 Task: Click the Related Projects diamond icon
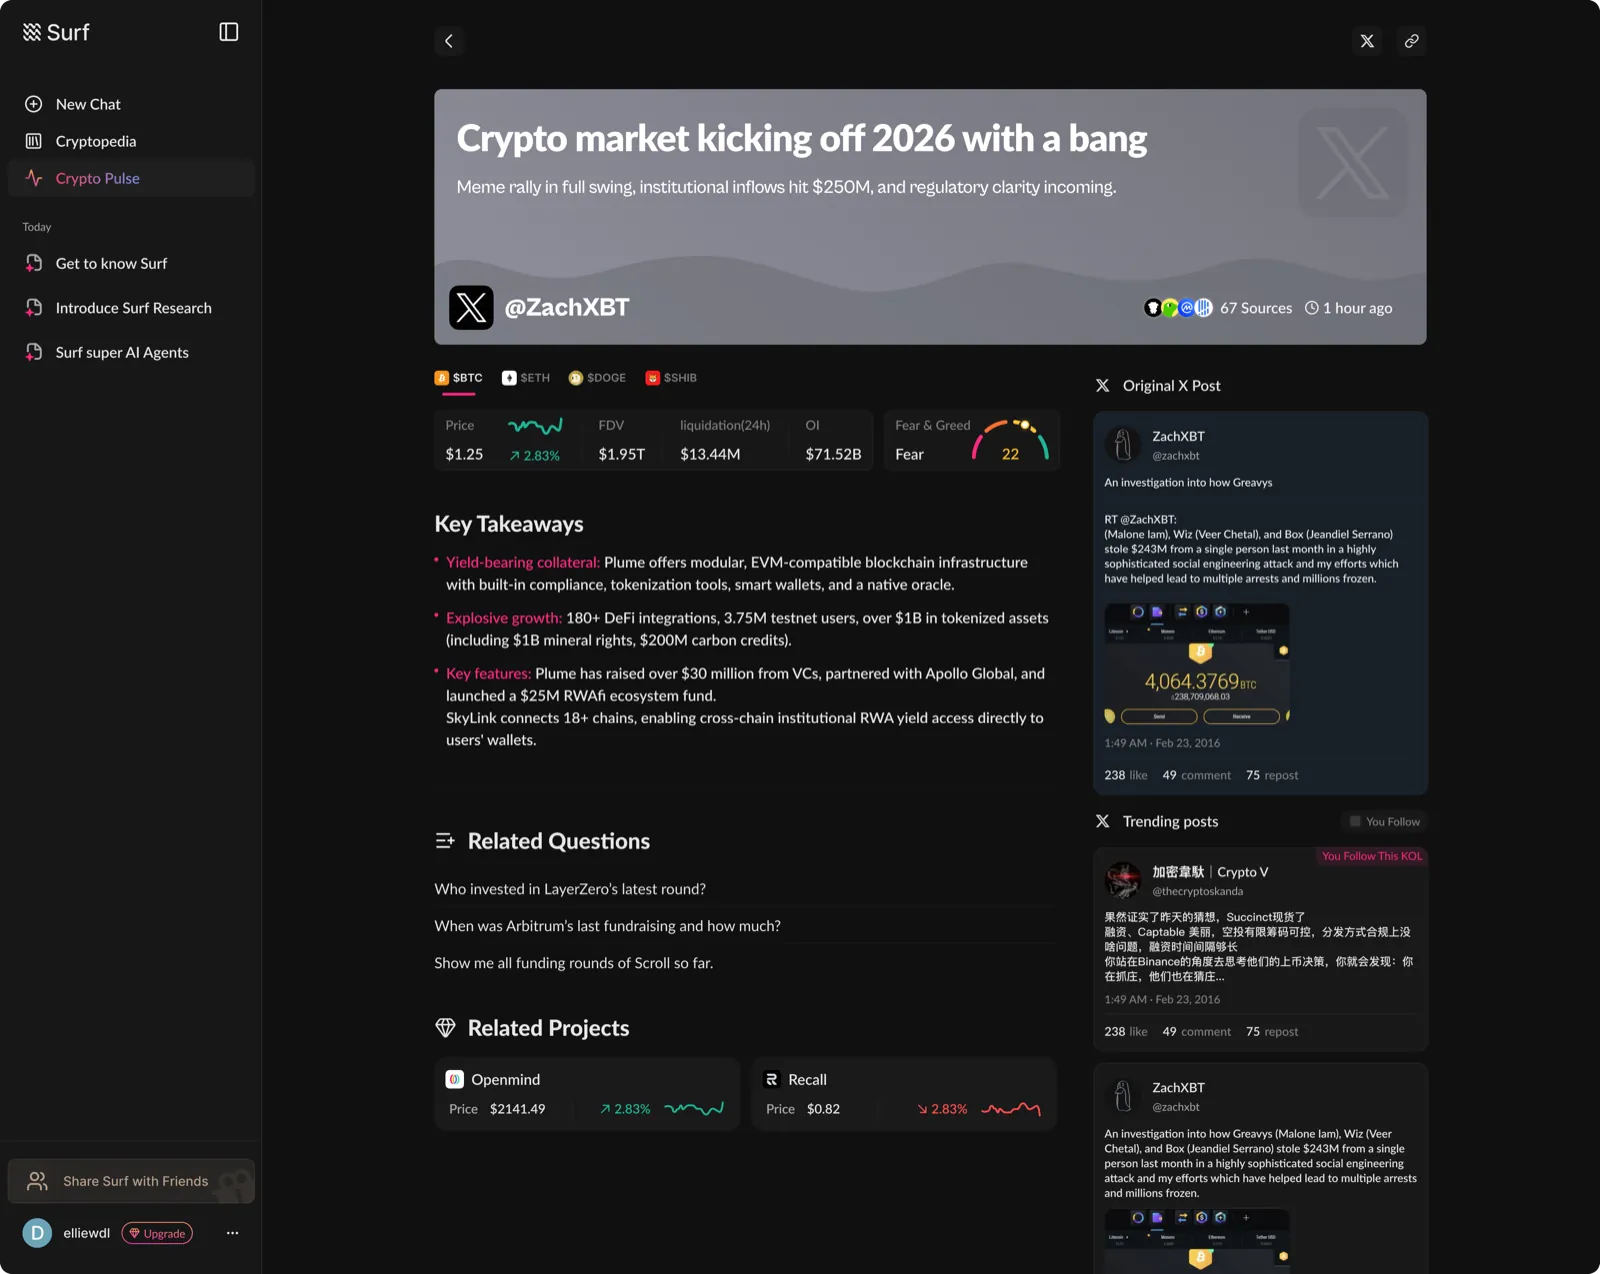tap(445, 1028)
